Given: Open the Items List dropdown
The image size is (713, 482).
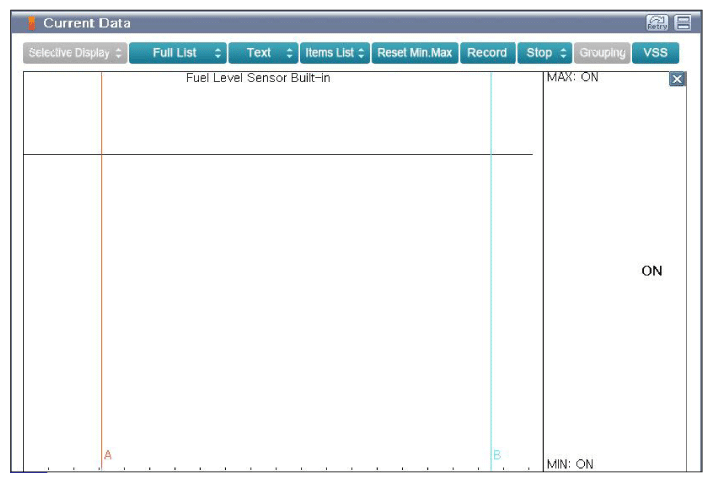Looking at the screenshot, I should click(x=334, y=53).
